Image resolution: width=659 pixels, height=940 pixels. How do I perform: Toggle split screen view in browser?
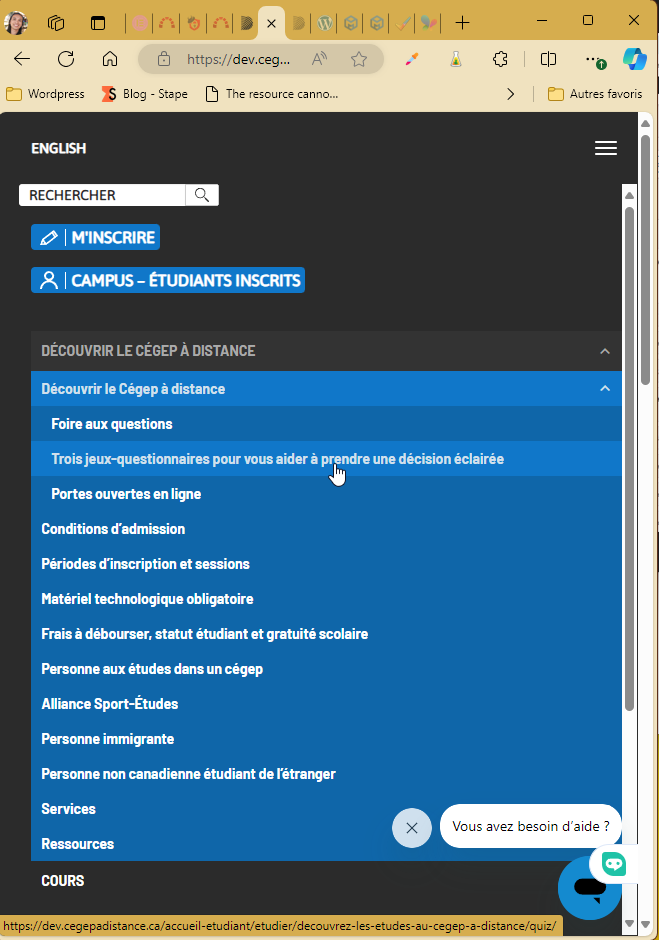(548, 59)
